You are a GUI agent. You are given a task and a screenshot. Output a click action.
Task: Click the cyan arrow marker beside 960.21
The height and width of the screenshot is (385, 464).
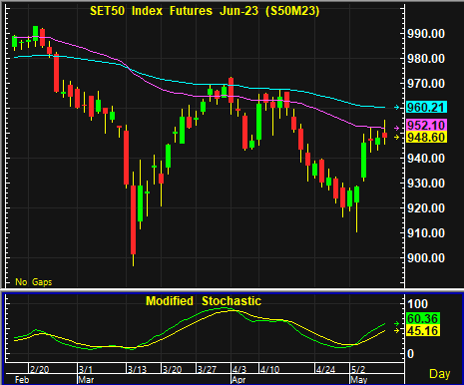point(397,107)
